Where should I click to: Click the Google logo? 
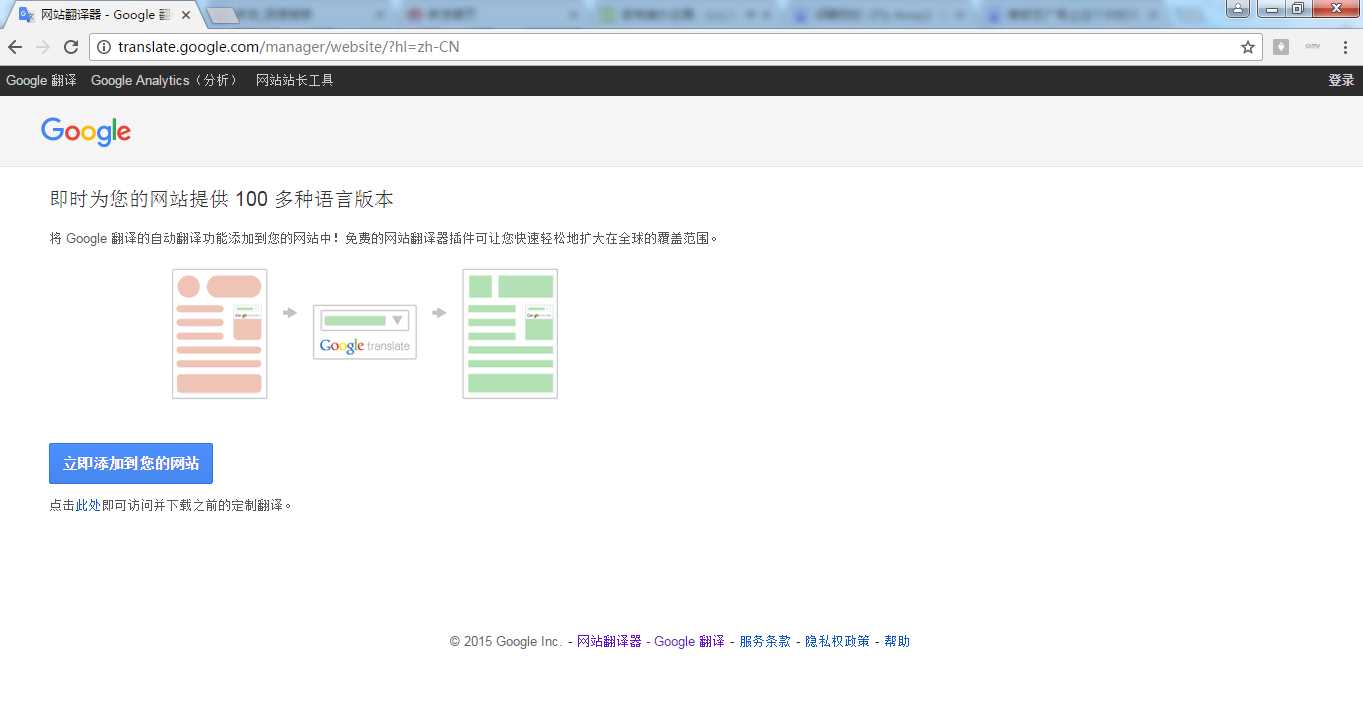click(x=86, y=132)
